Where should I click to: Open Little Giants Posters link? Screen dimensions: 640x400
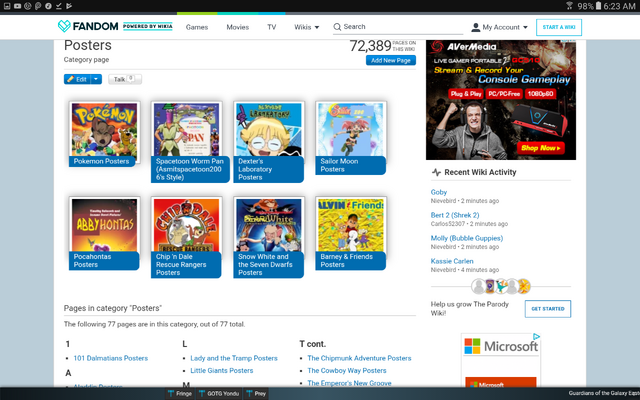pos(222,371)
